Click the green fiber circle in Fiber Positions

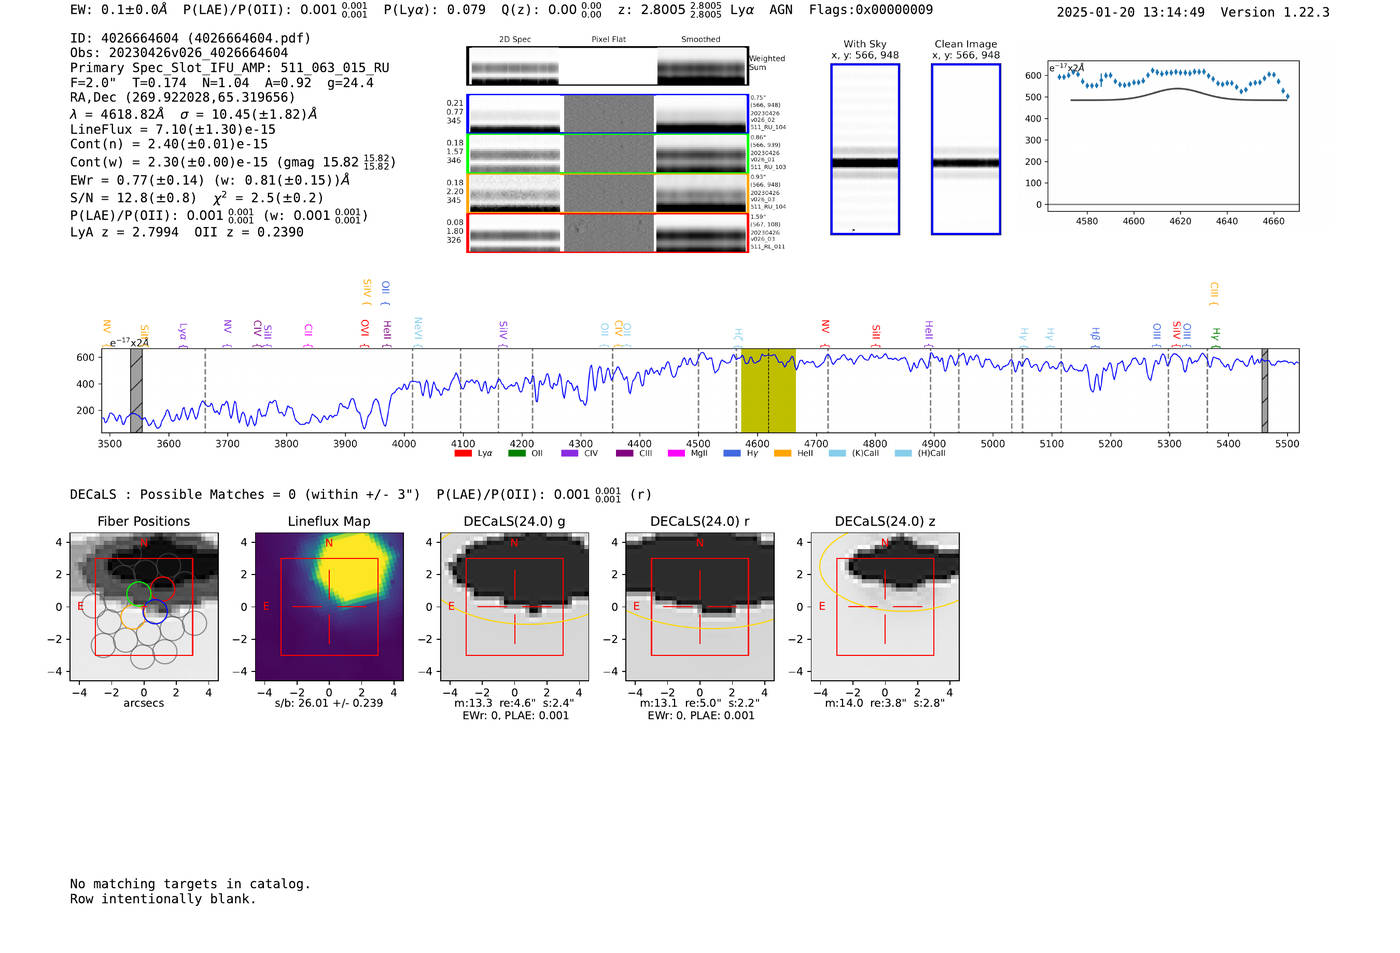tap(139, 593)
